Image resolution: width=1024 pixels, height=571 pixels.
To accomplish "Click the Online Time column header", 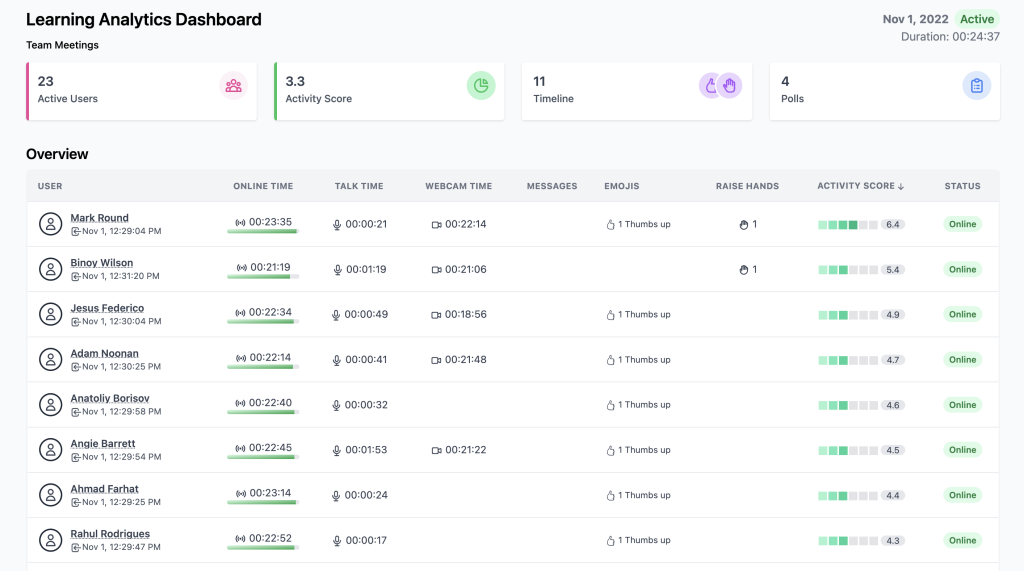I will click(263, 186).
